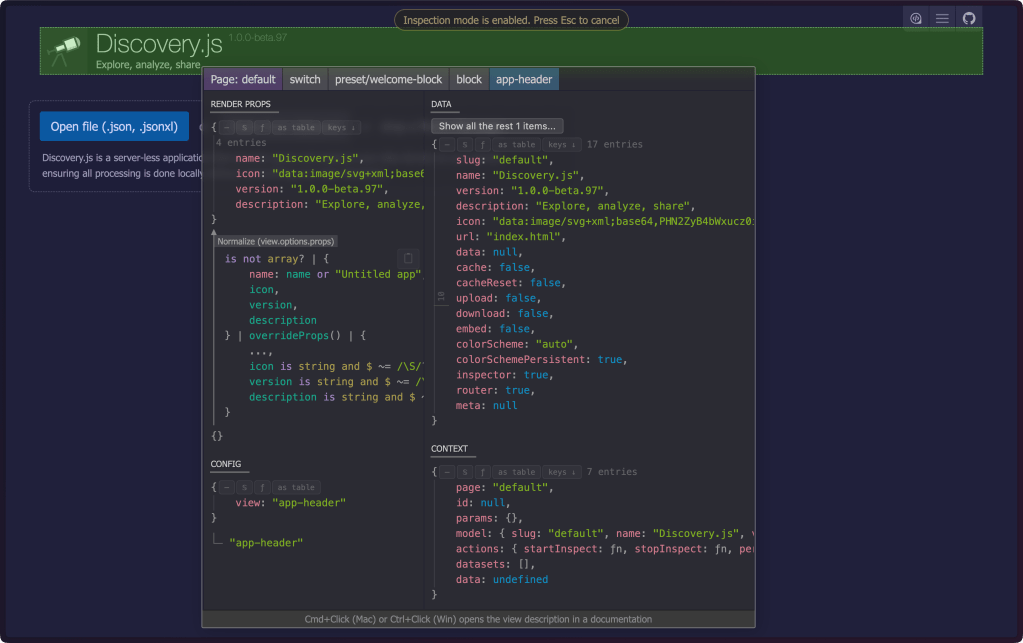Click the 'Open file (.json, .jsonxl)' button
Image resolution: width=1023 pixels, height=643 pixels.
[x=114, y=127]
